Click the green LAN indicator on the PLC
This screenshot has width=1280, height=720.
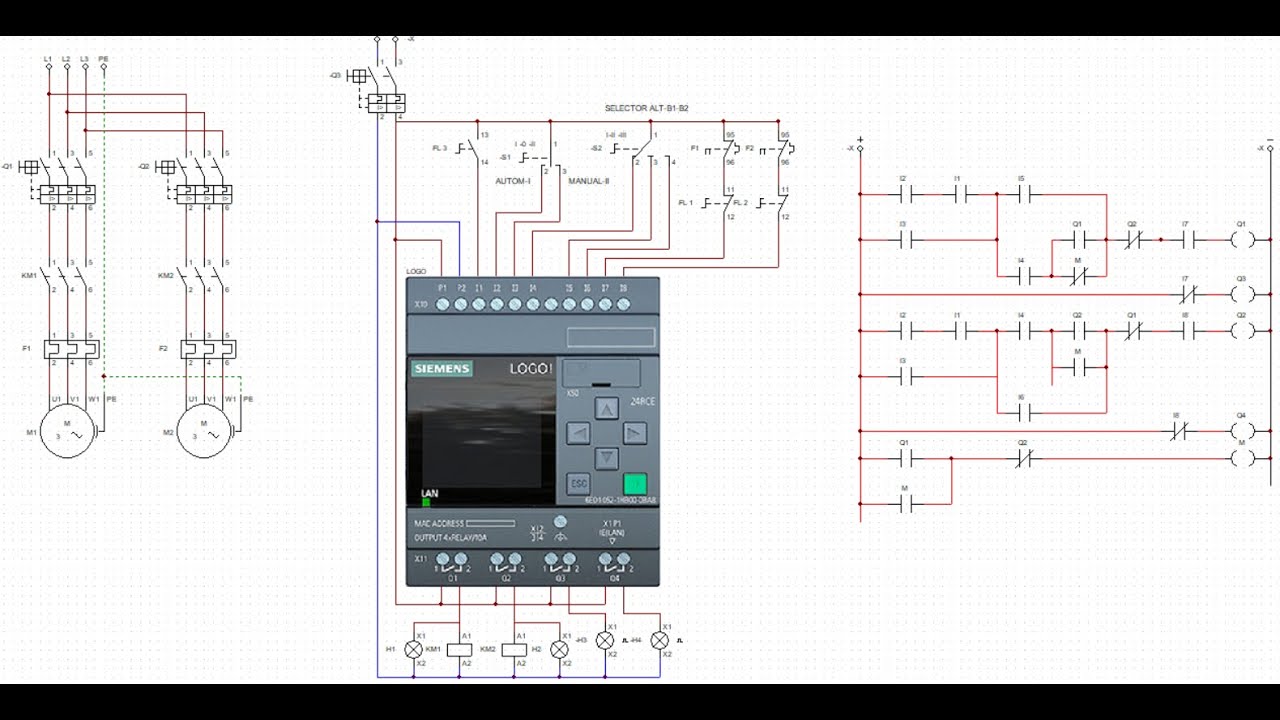425,502
